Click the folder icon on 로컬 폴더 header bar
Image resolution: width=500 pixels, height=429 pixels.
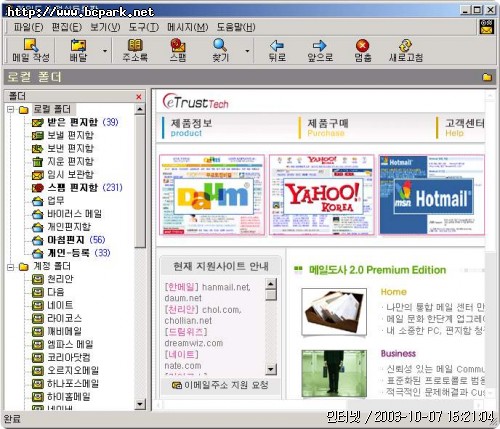(487, 77)
